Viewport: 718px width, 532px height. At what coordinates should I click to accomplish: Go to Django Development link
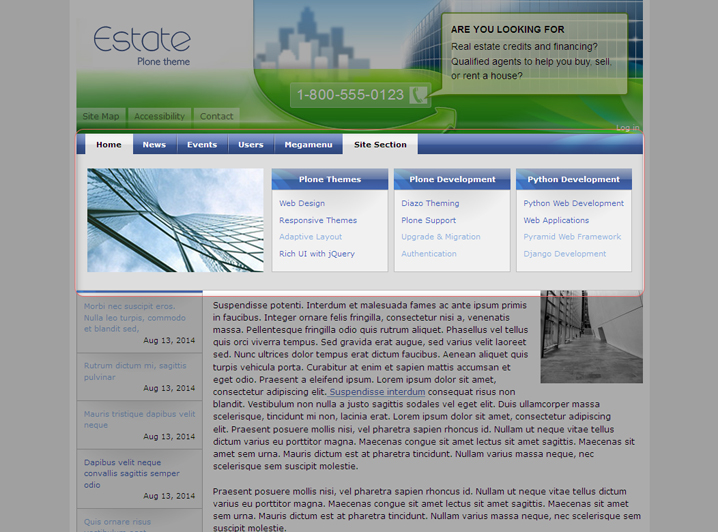(x=565, y=254)
